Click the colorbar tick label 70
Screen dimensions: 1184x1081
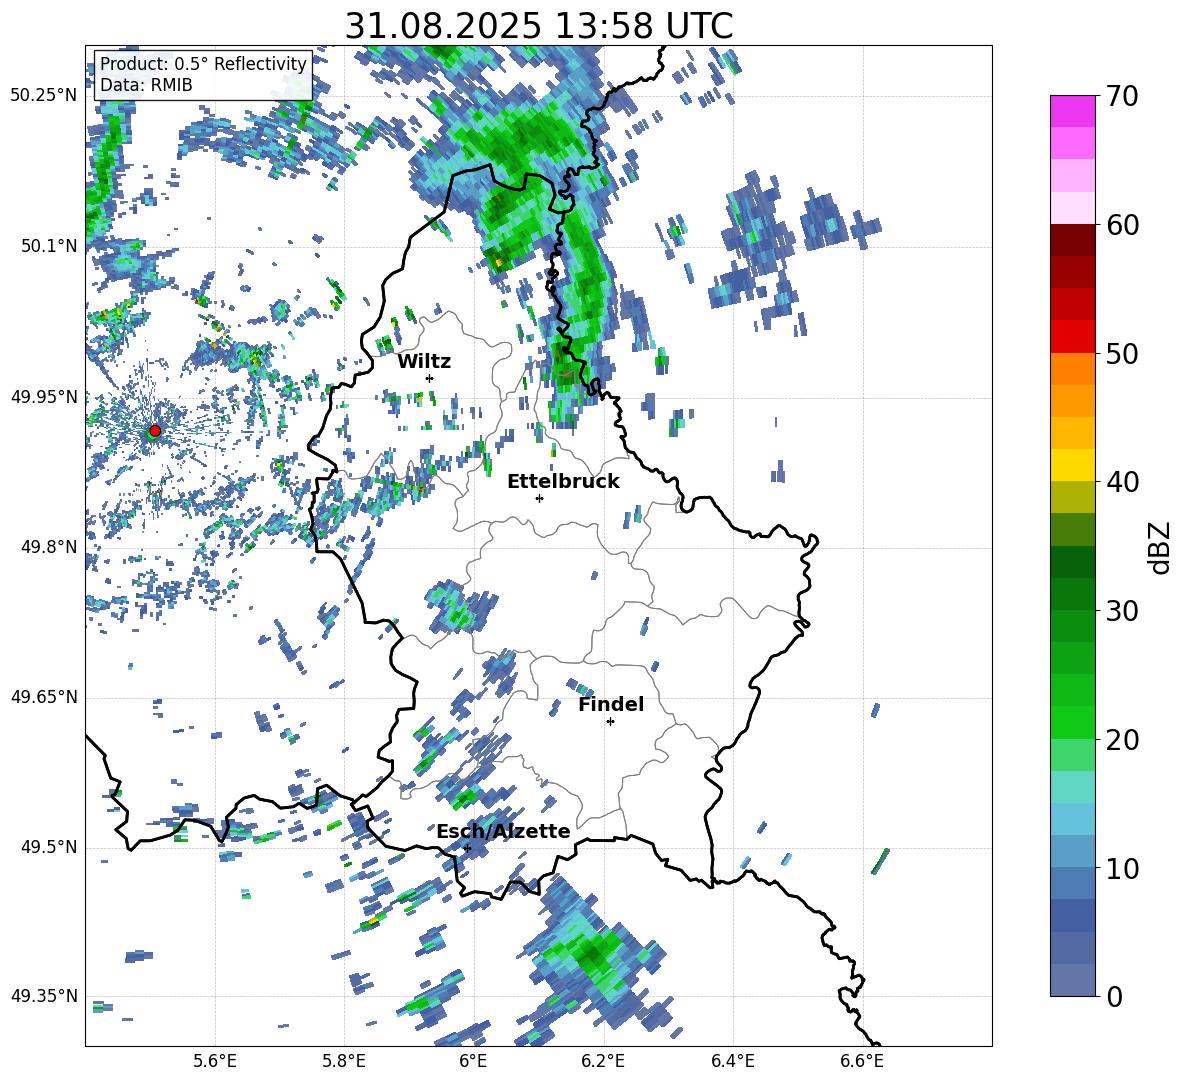[1122, 97]
